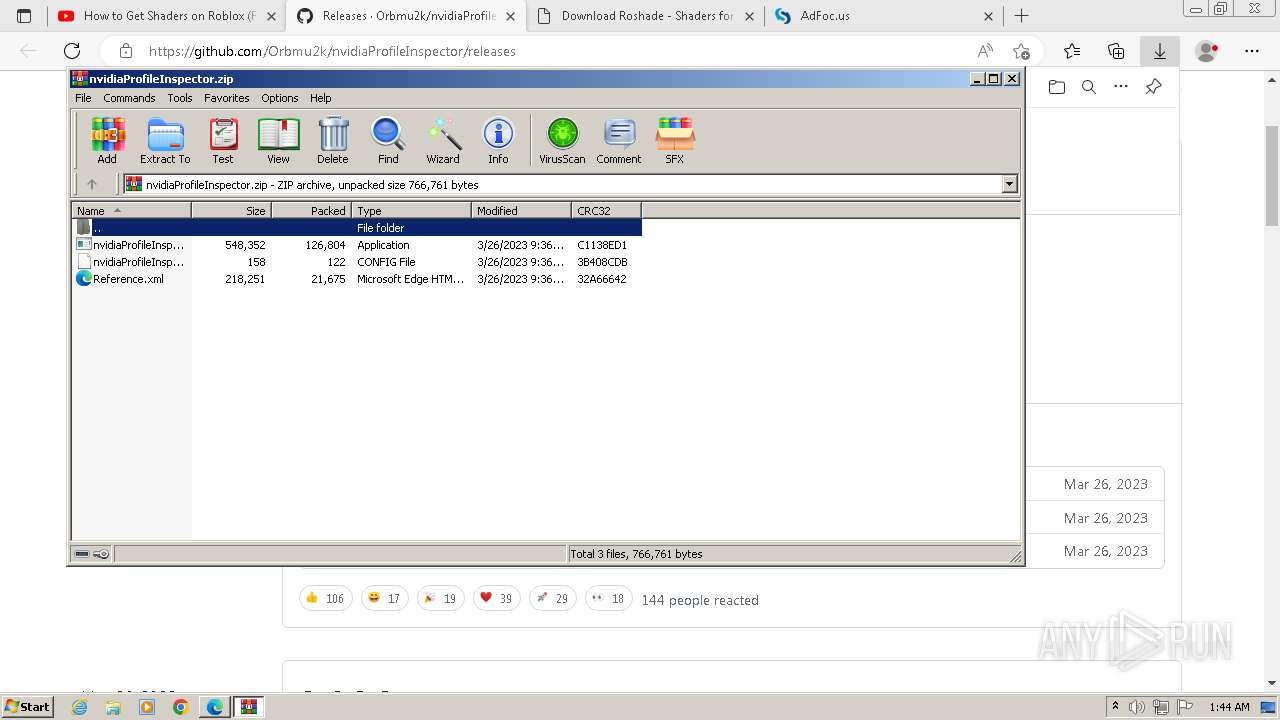
Task: Open Edge tab actions menu
Action: pos(24,16)
